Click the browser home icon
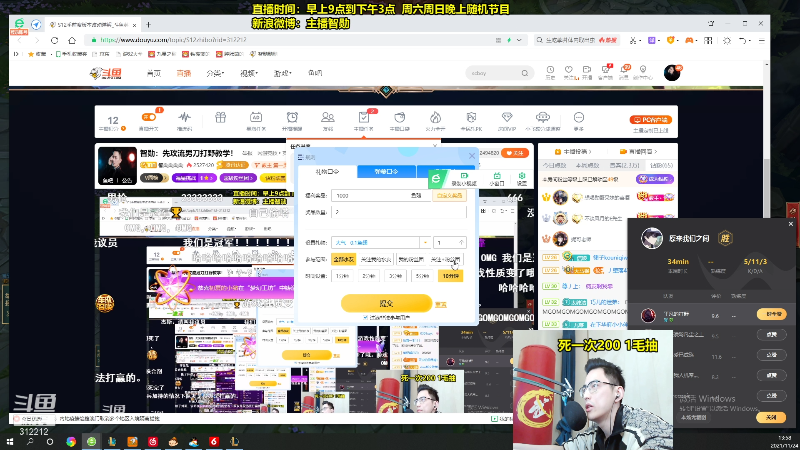The height and width of the screenshot is (450, 800). [72, 40]
